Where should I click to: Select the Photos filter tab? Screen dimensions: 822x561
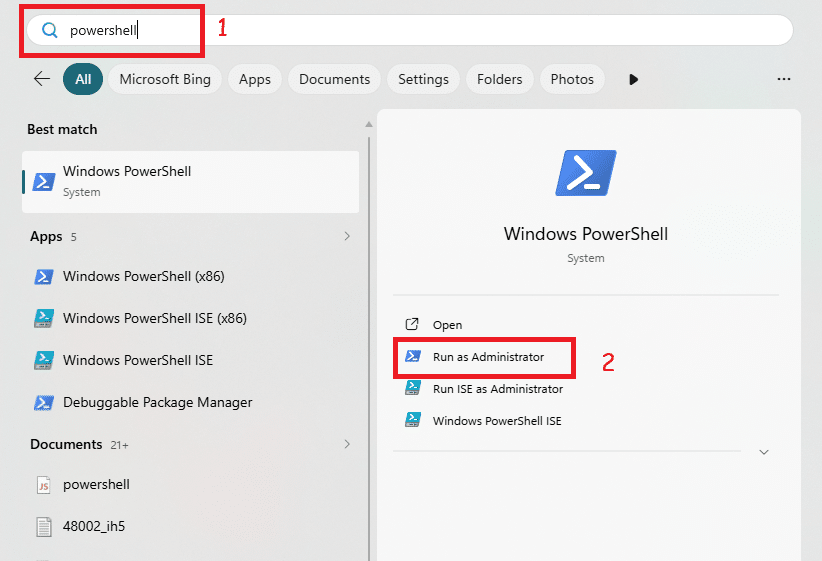(572, 79)
